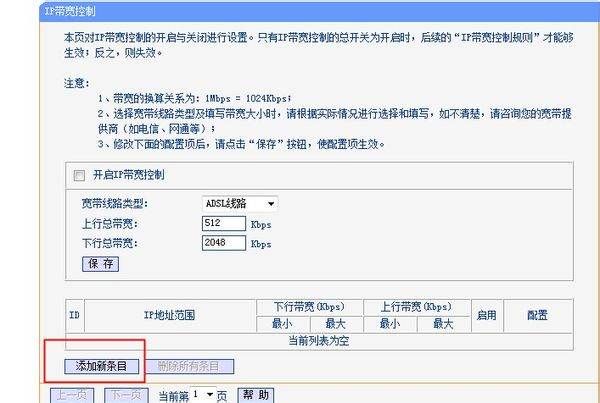Click the 保存 button
The height and width of the screenshot is (403, 600).
[x=101, y=264]
